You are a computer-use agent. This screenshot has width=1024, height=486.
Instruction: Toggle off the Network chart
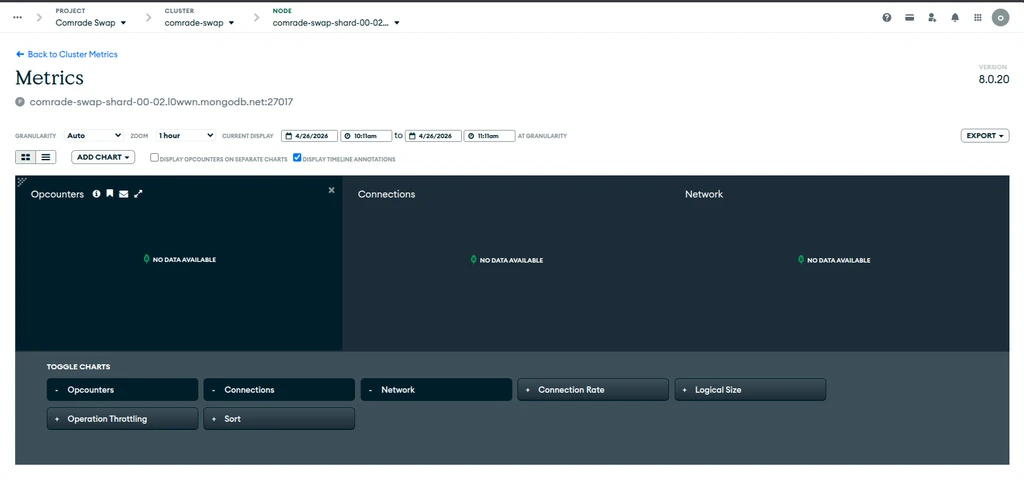(436, 389)
